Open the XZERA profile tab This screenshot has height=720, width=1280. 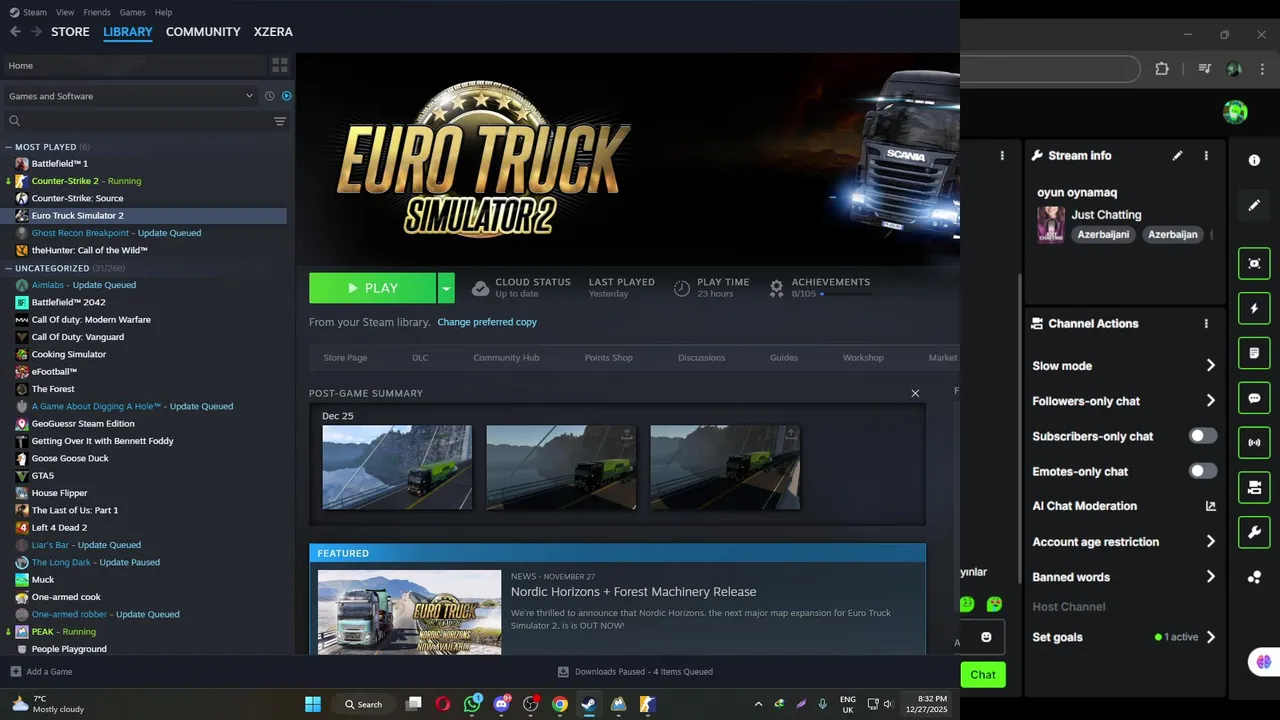[273, 32]
